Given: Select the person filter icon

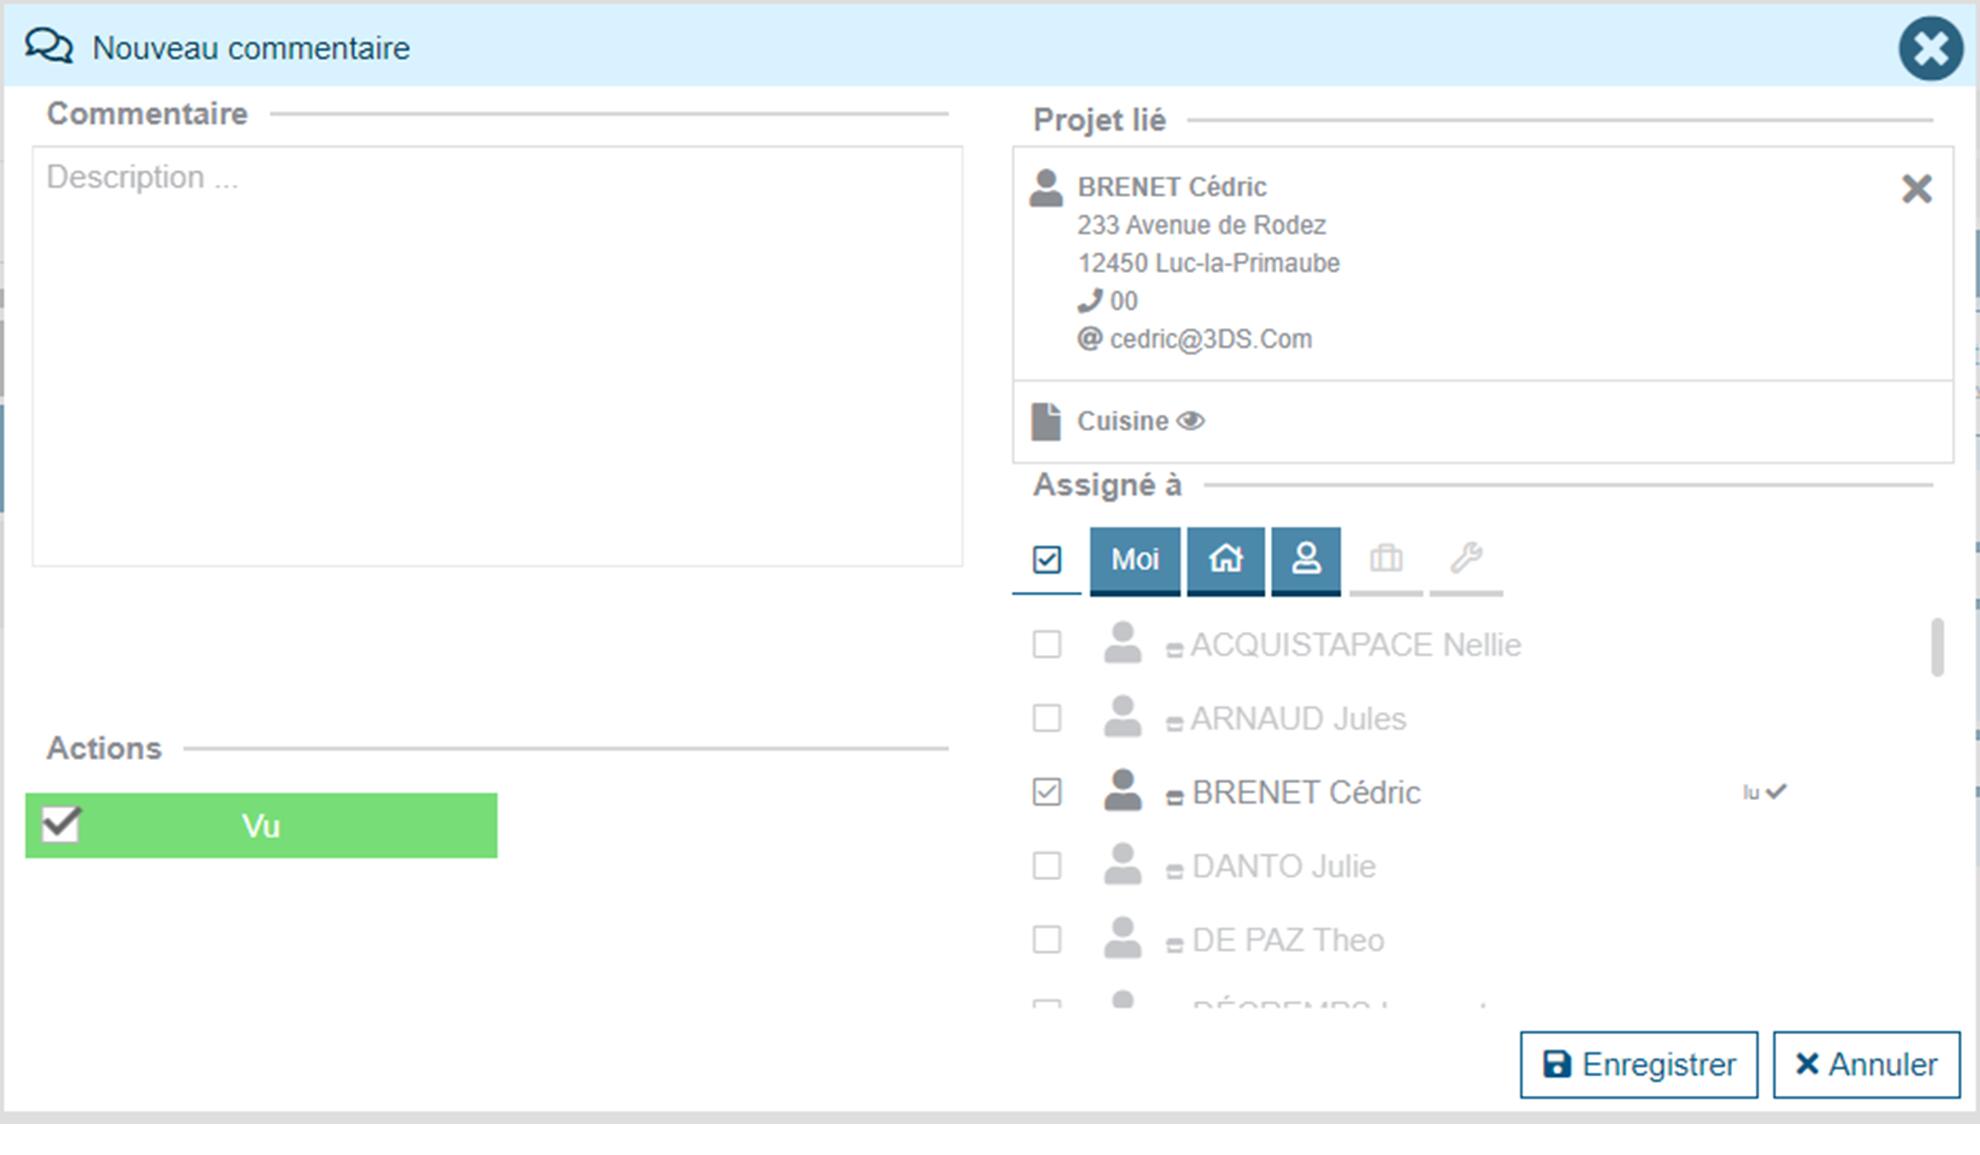Looking at the screenshot, I should point(1305,559).
